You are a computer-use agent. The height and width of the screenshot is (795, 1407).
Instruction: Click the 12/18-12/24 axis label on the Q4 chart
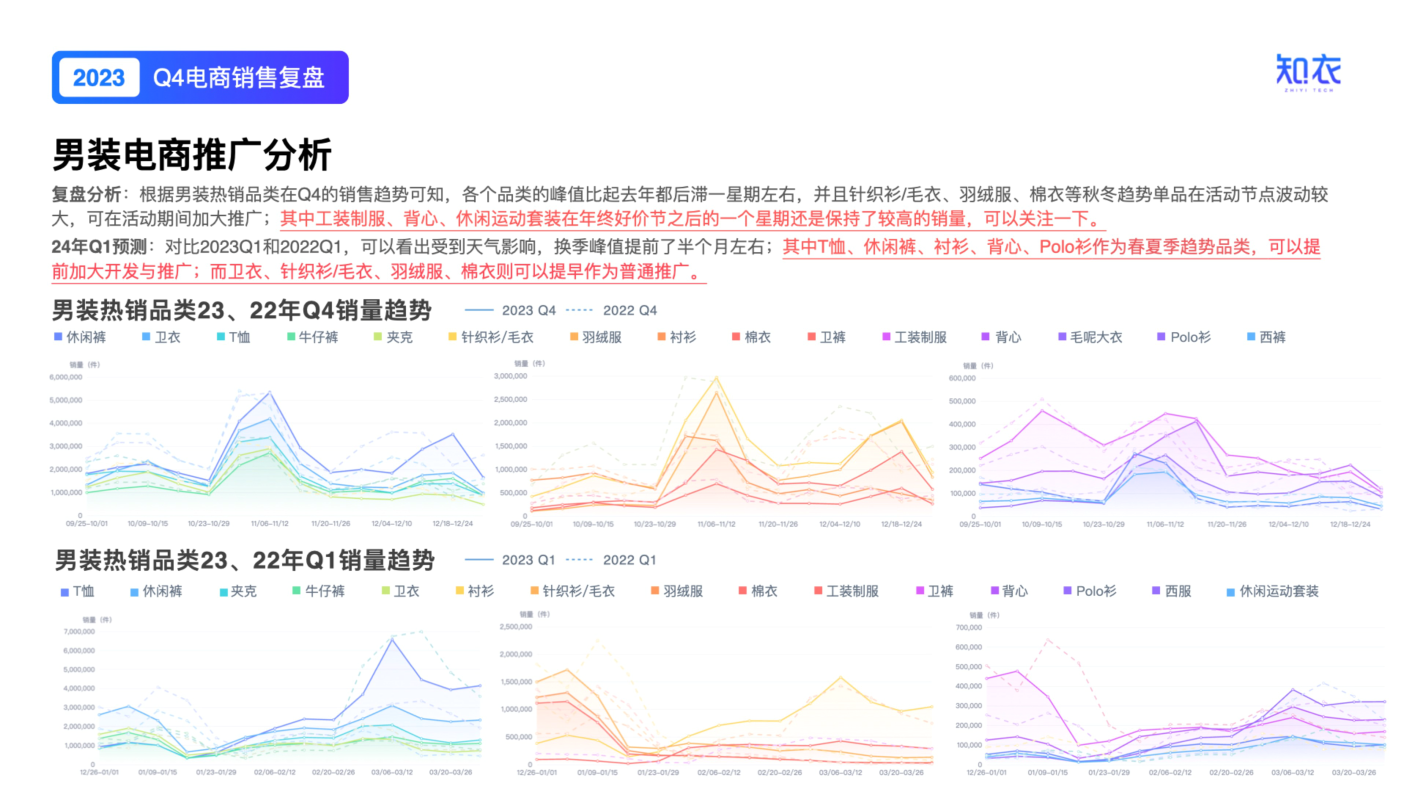pos(452,522)
